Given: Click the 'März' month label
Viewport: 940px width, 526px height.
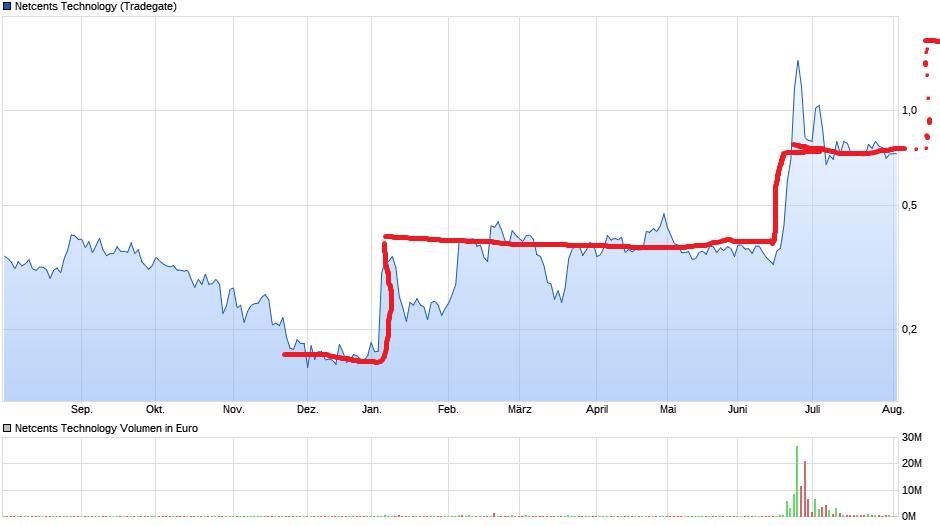Looking at the screenshot, I should (x=520, y=410).
